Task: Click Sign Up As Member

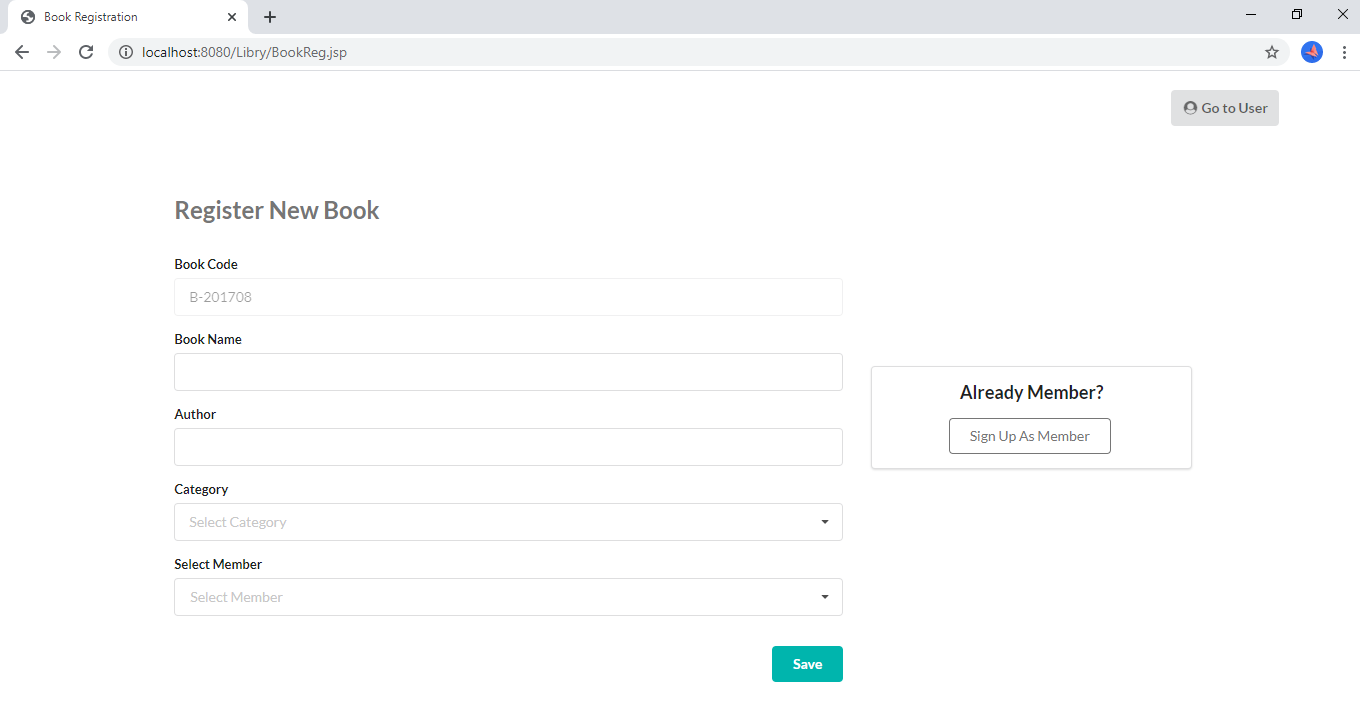Action: tap(1029, 435)
